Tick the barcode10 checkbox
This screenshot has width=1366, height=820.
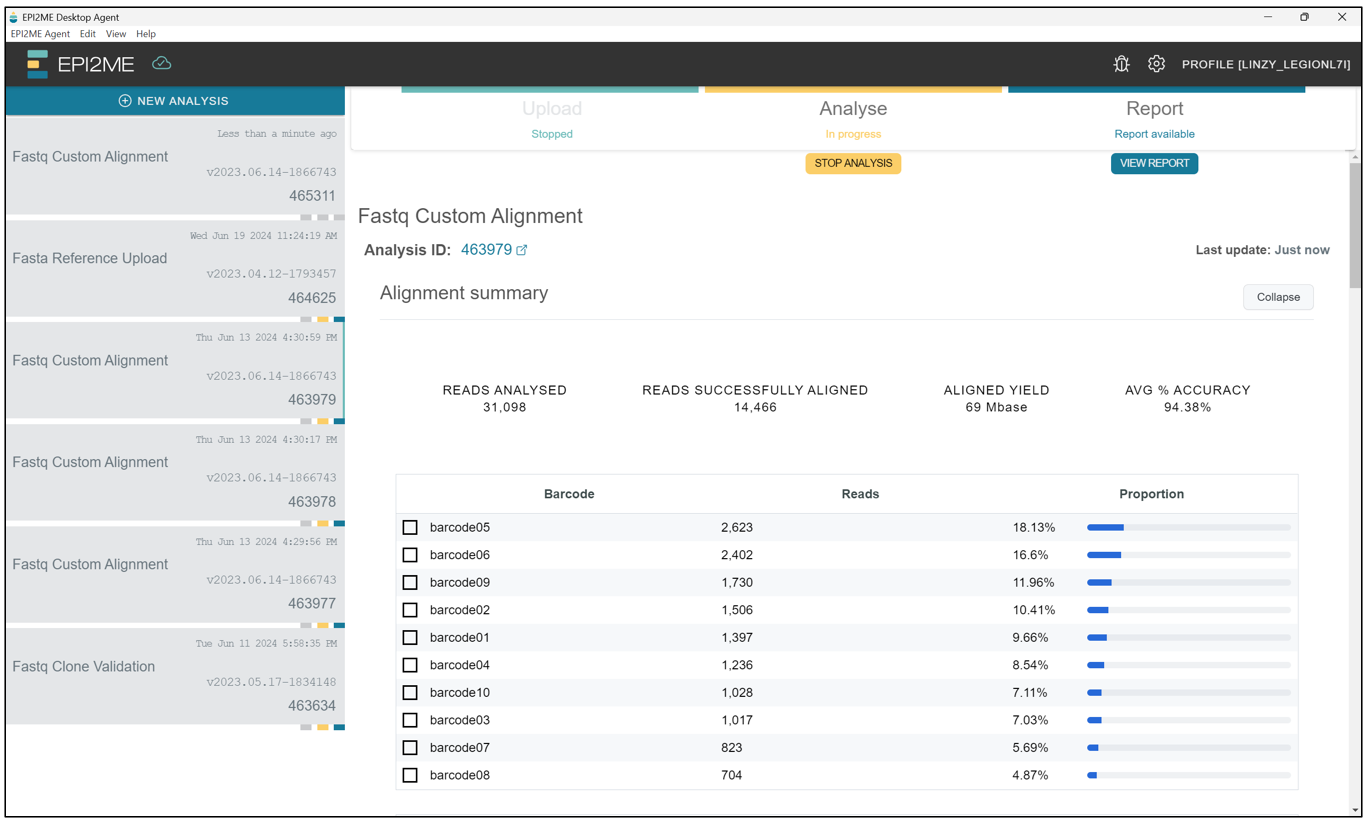click(410, 692)
